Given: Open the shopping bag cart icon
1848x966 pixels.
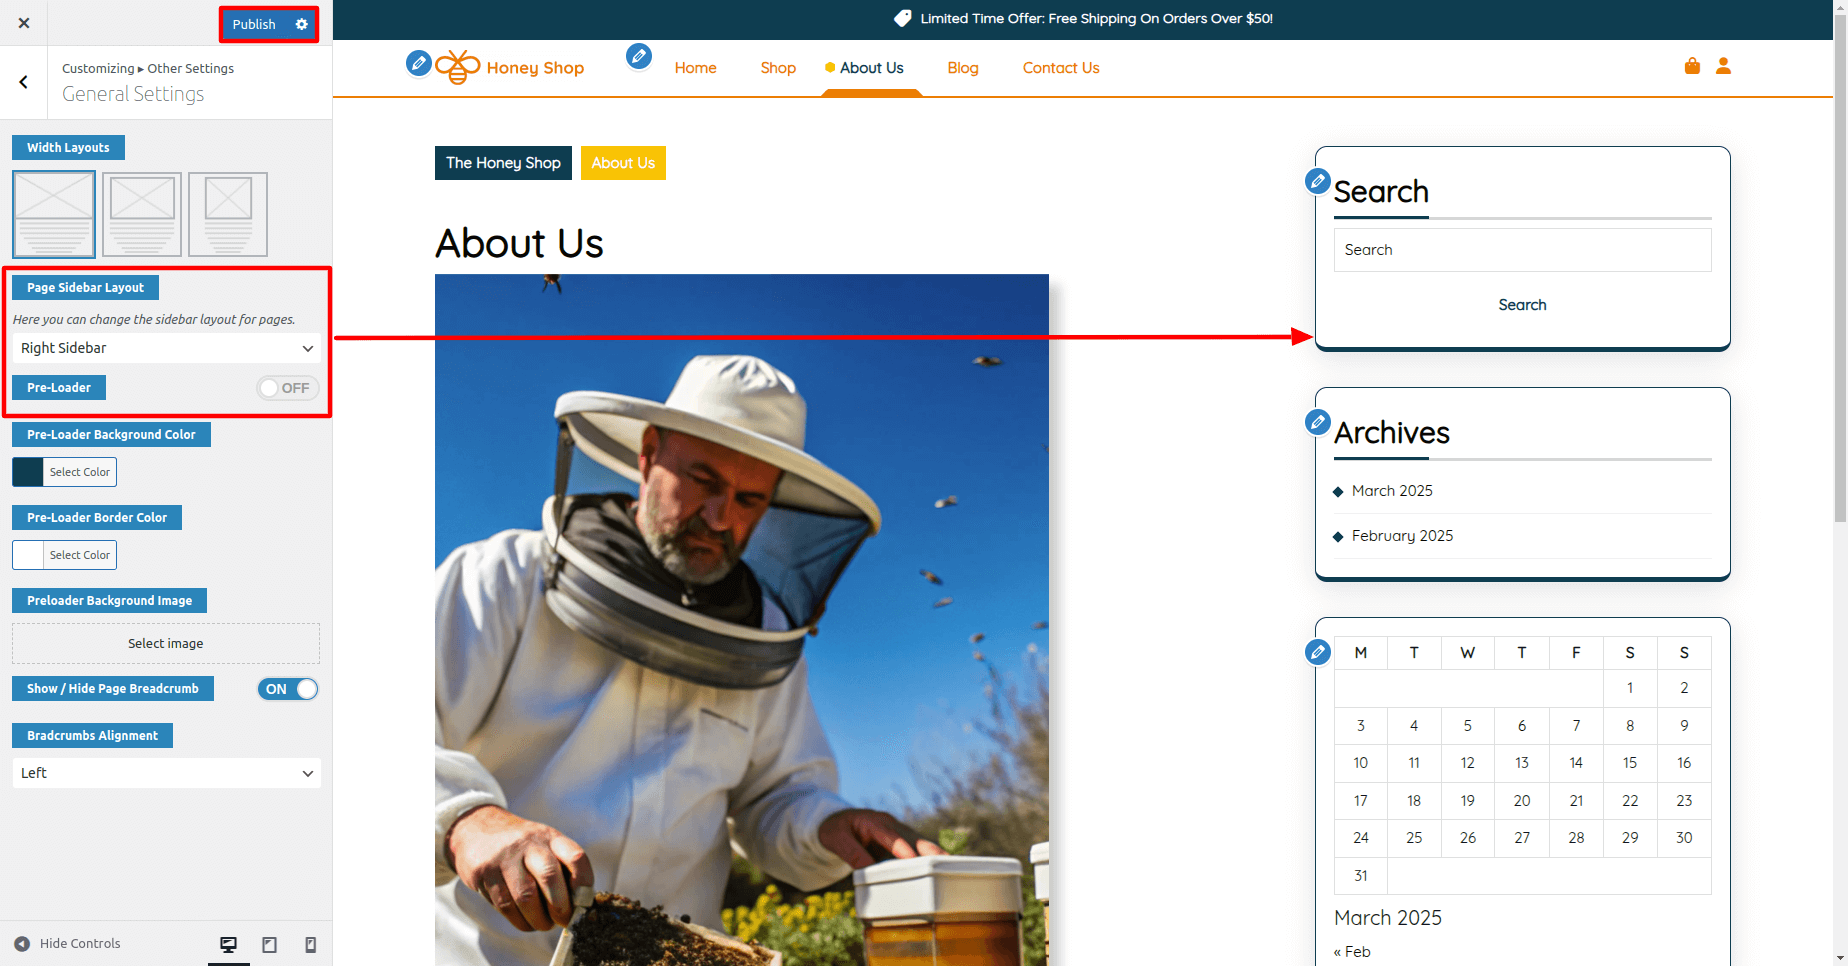Looking at the screenshot, I should pyautogui.click(x=1692, y=66).
